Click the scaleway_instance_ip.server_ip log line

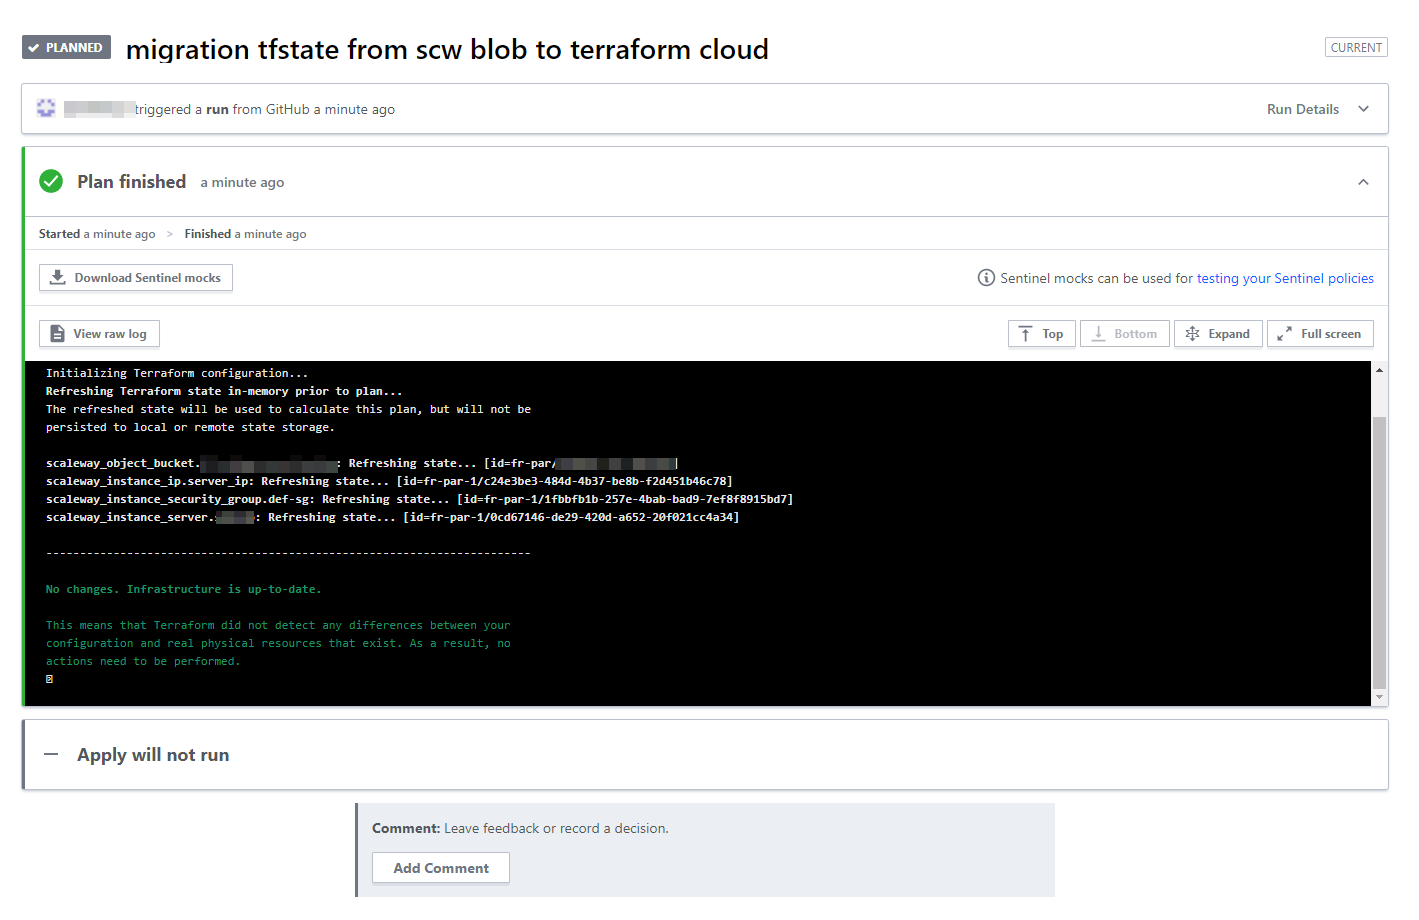389,481
